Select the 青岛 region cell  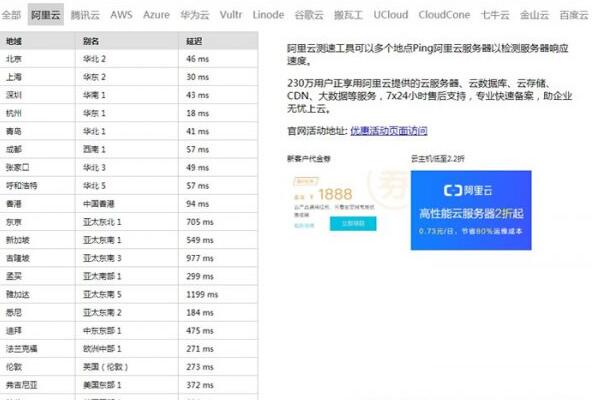click(x=38, y=131)
